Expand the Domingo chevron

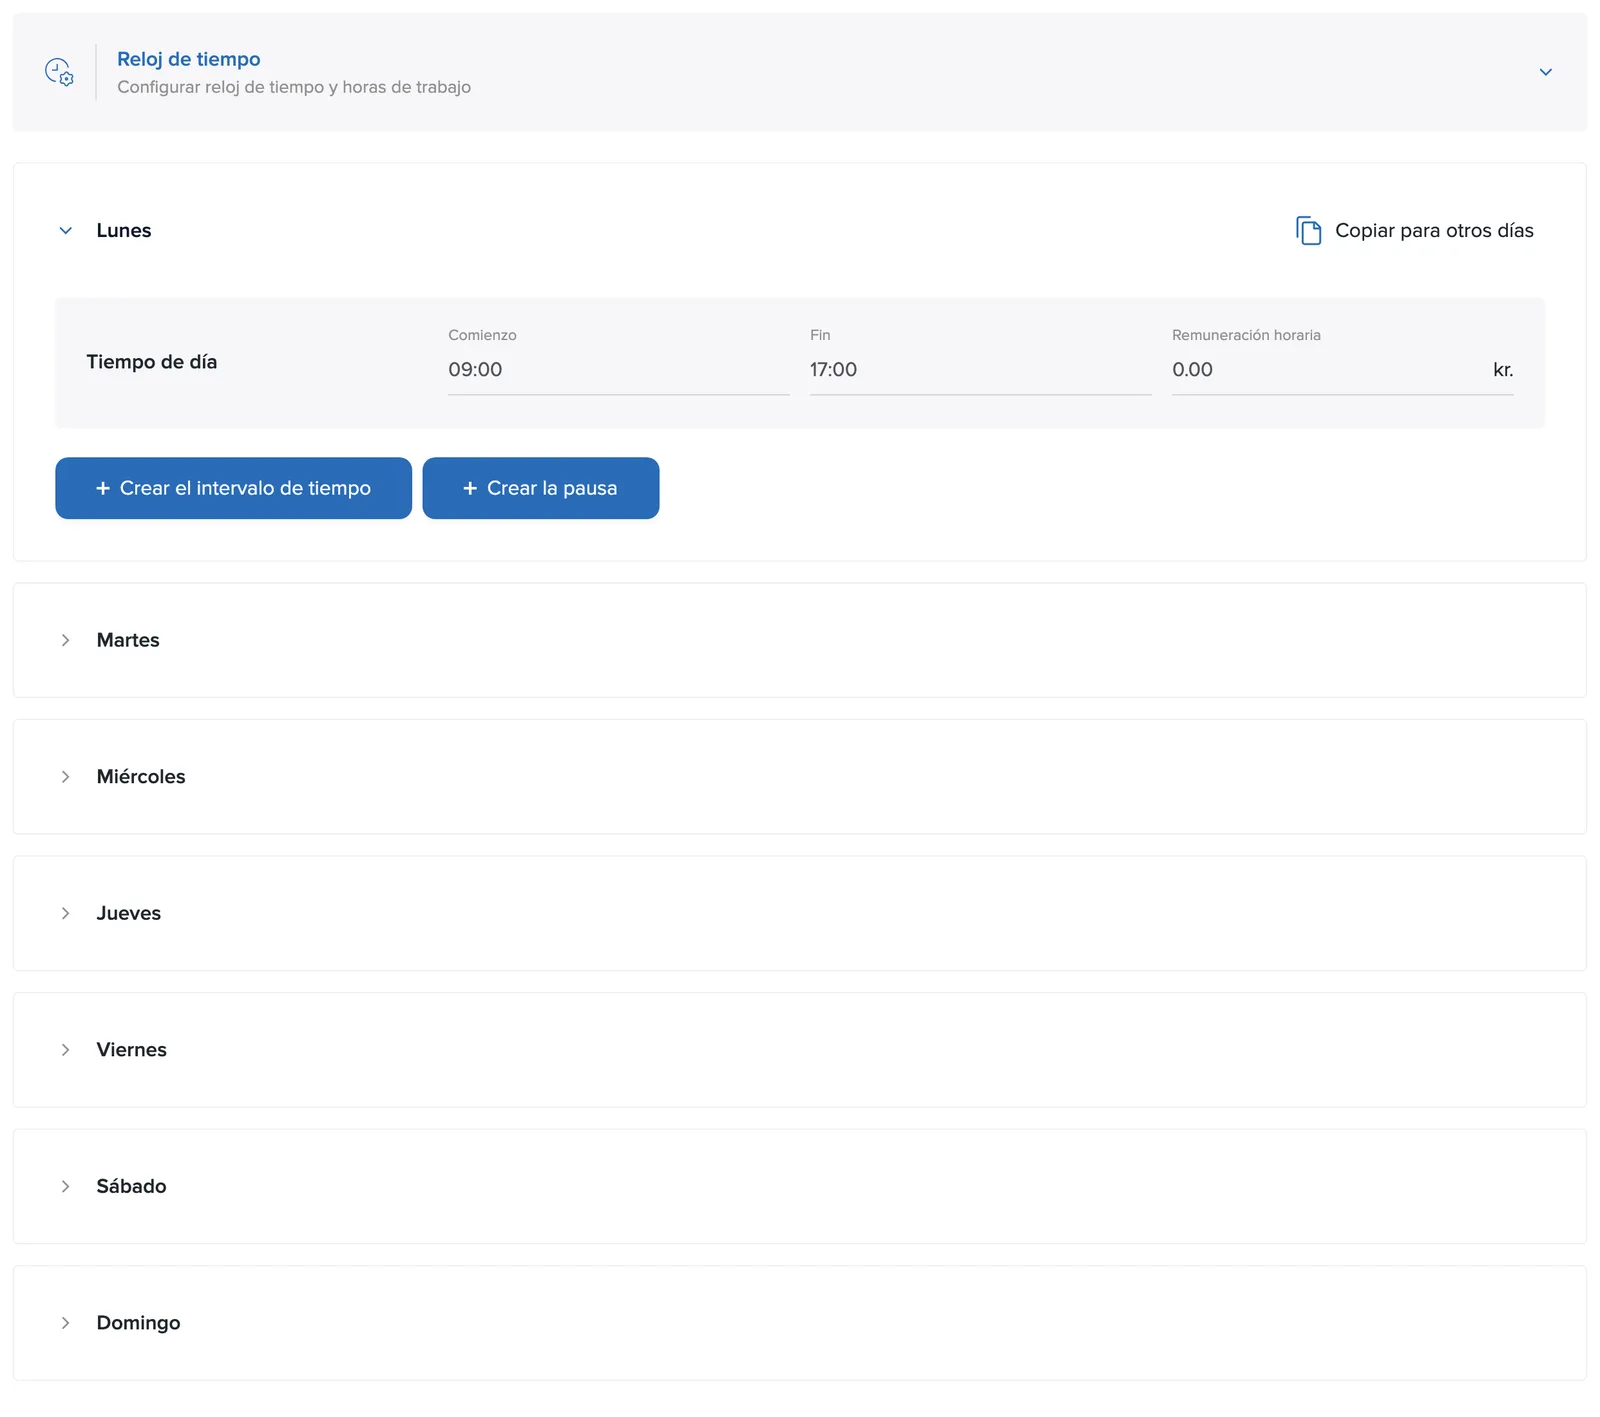(66, 1323)
